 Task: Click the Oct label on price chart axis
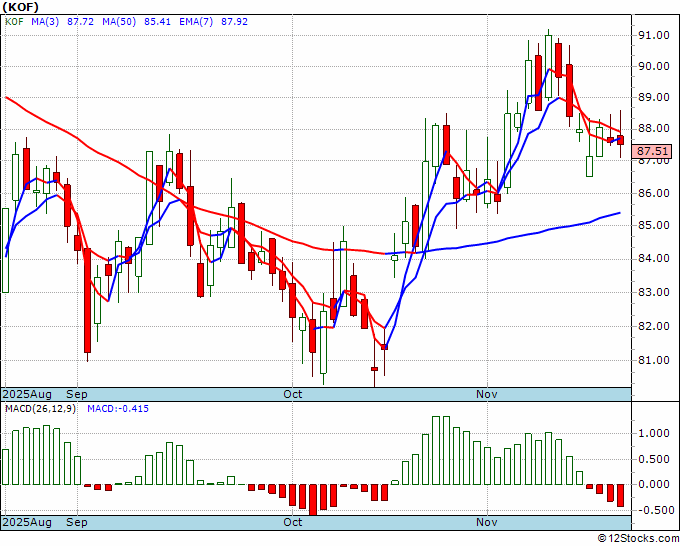[293, 394]
